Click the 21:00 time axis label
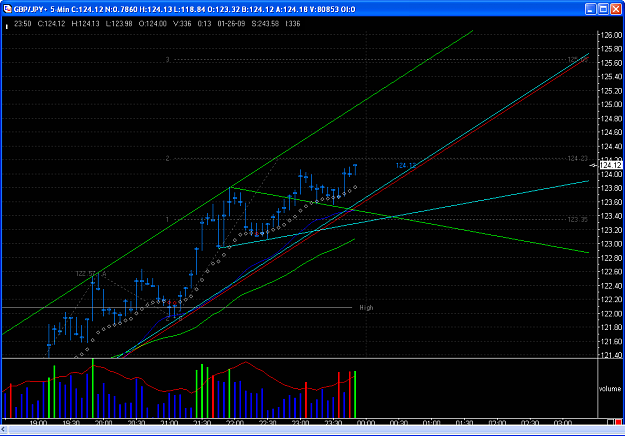The image size is (625, 436). tap(169, 423)
